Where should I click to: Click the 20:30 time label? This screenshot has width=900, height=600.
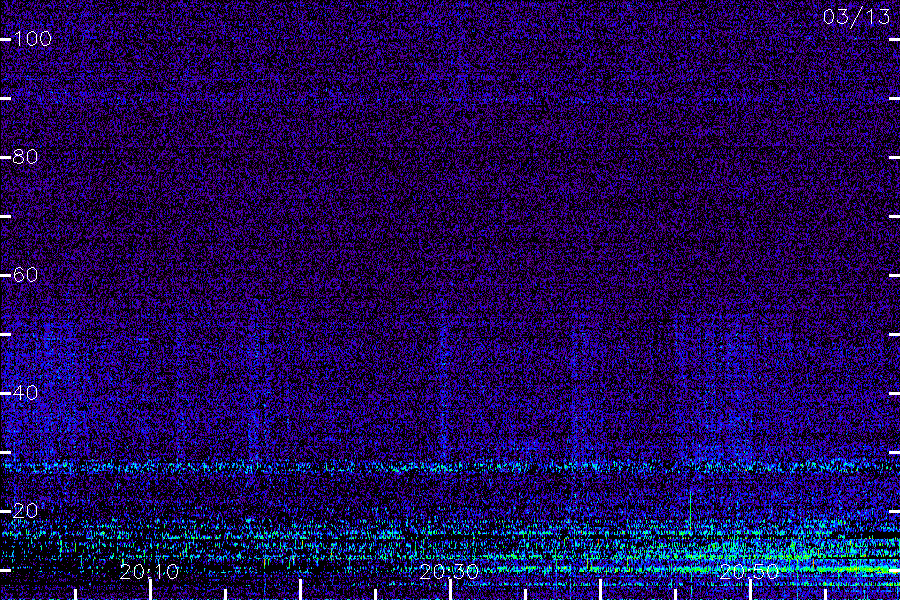pyautogui.click(x=449, y=572)
